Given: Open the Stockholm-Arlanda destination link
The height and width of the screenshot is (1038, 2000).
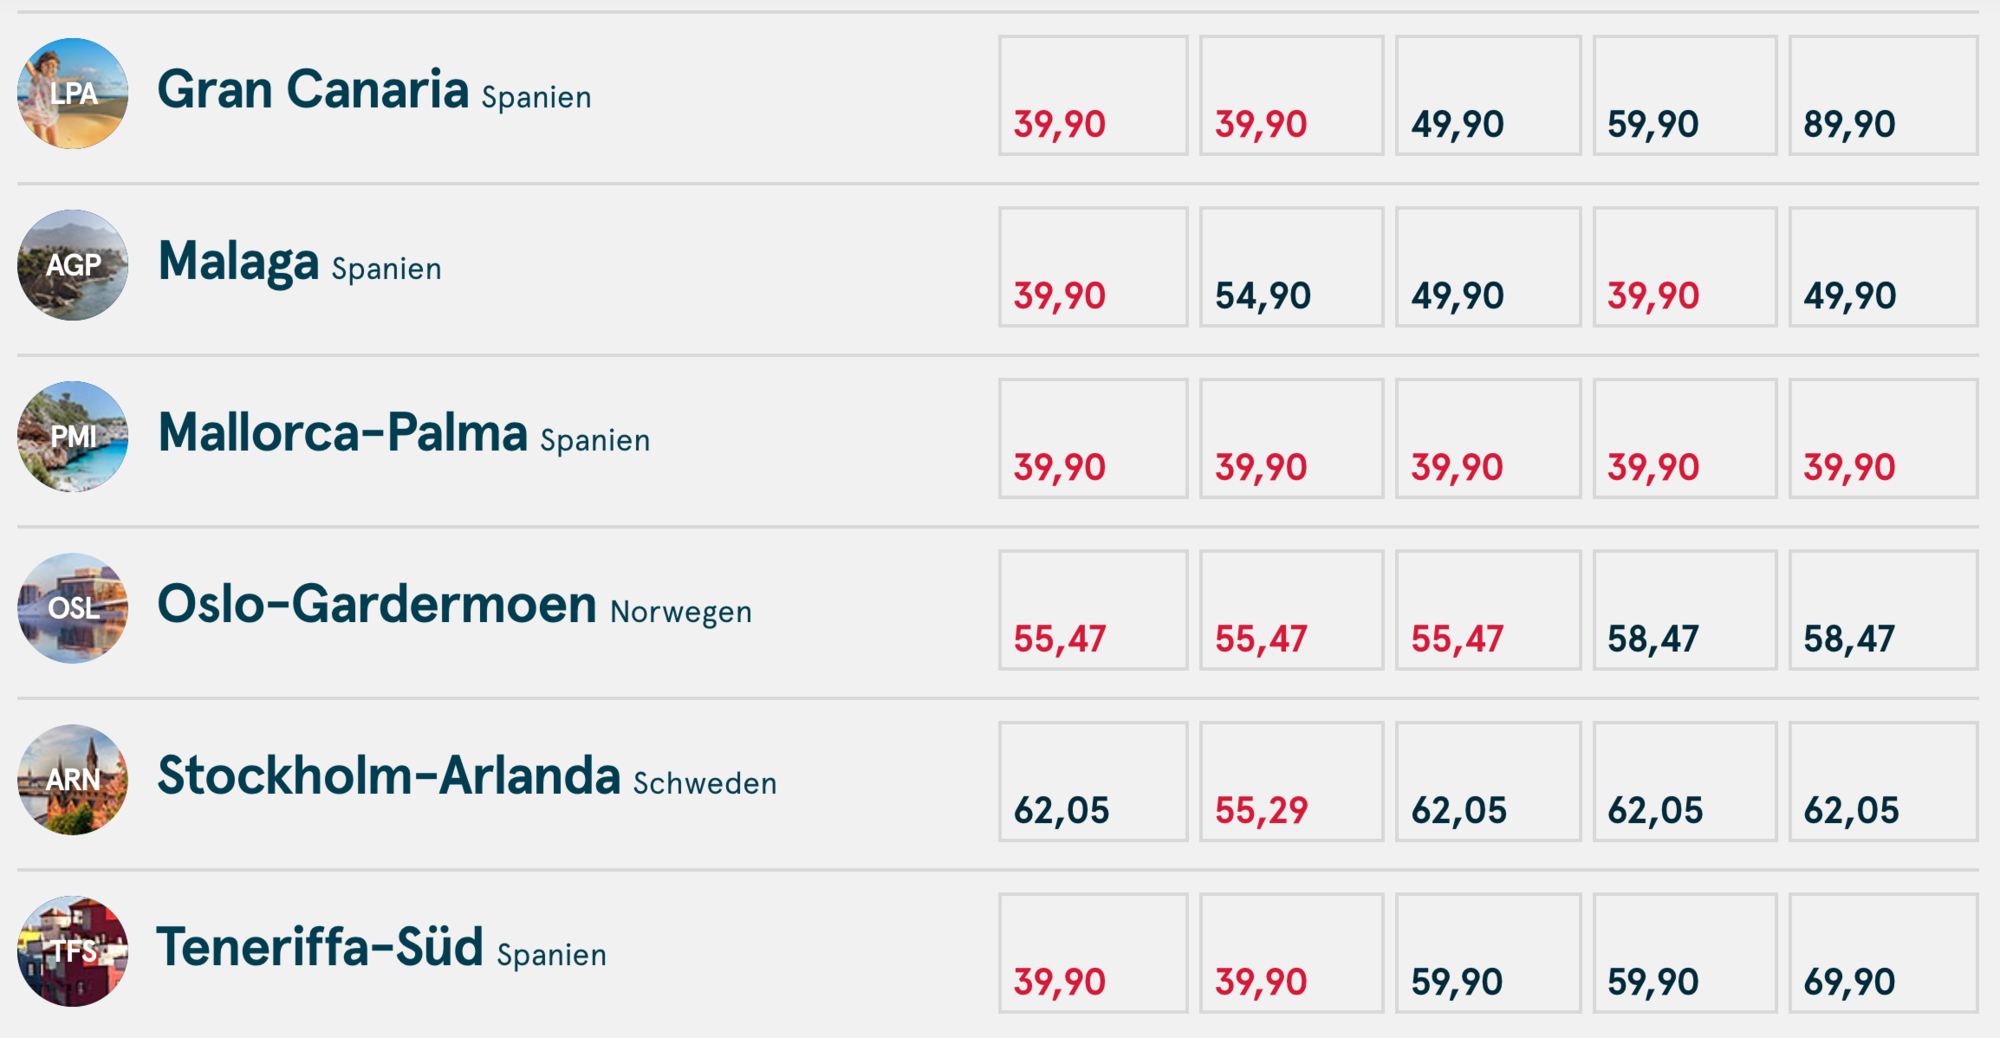Looking at the screenshot, I should pyautogui.click(x=389, y=776).
